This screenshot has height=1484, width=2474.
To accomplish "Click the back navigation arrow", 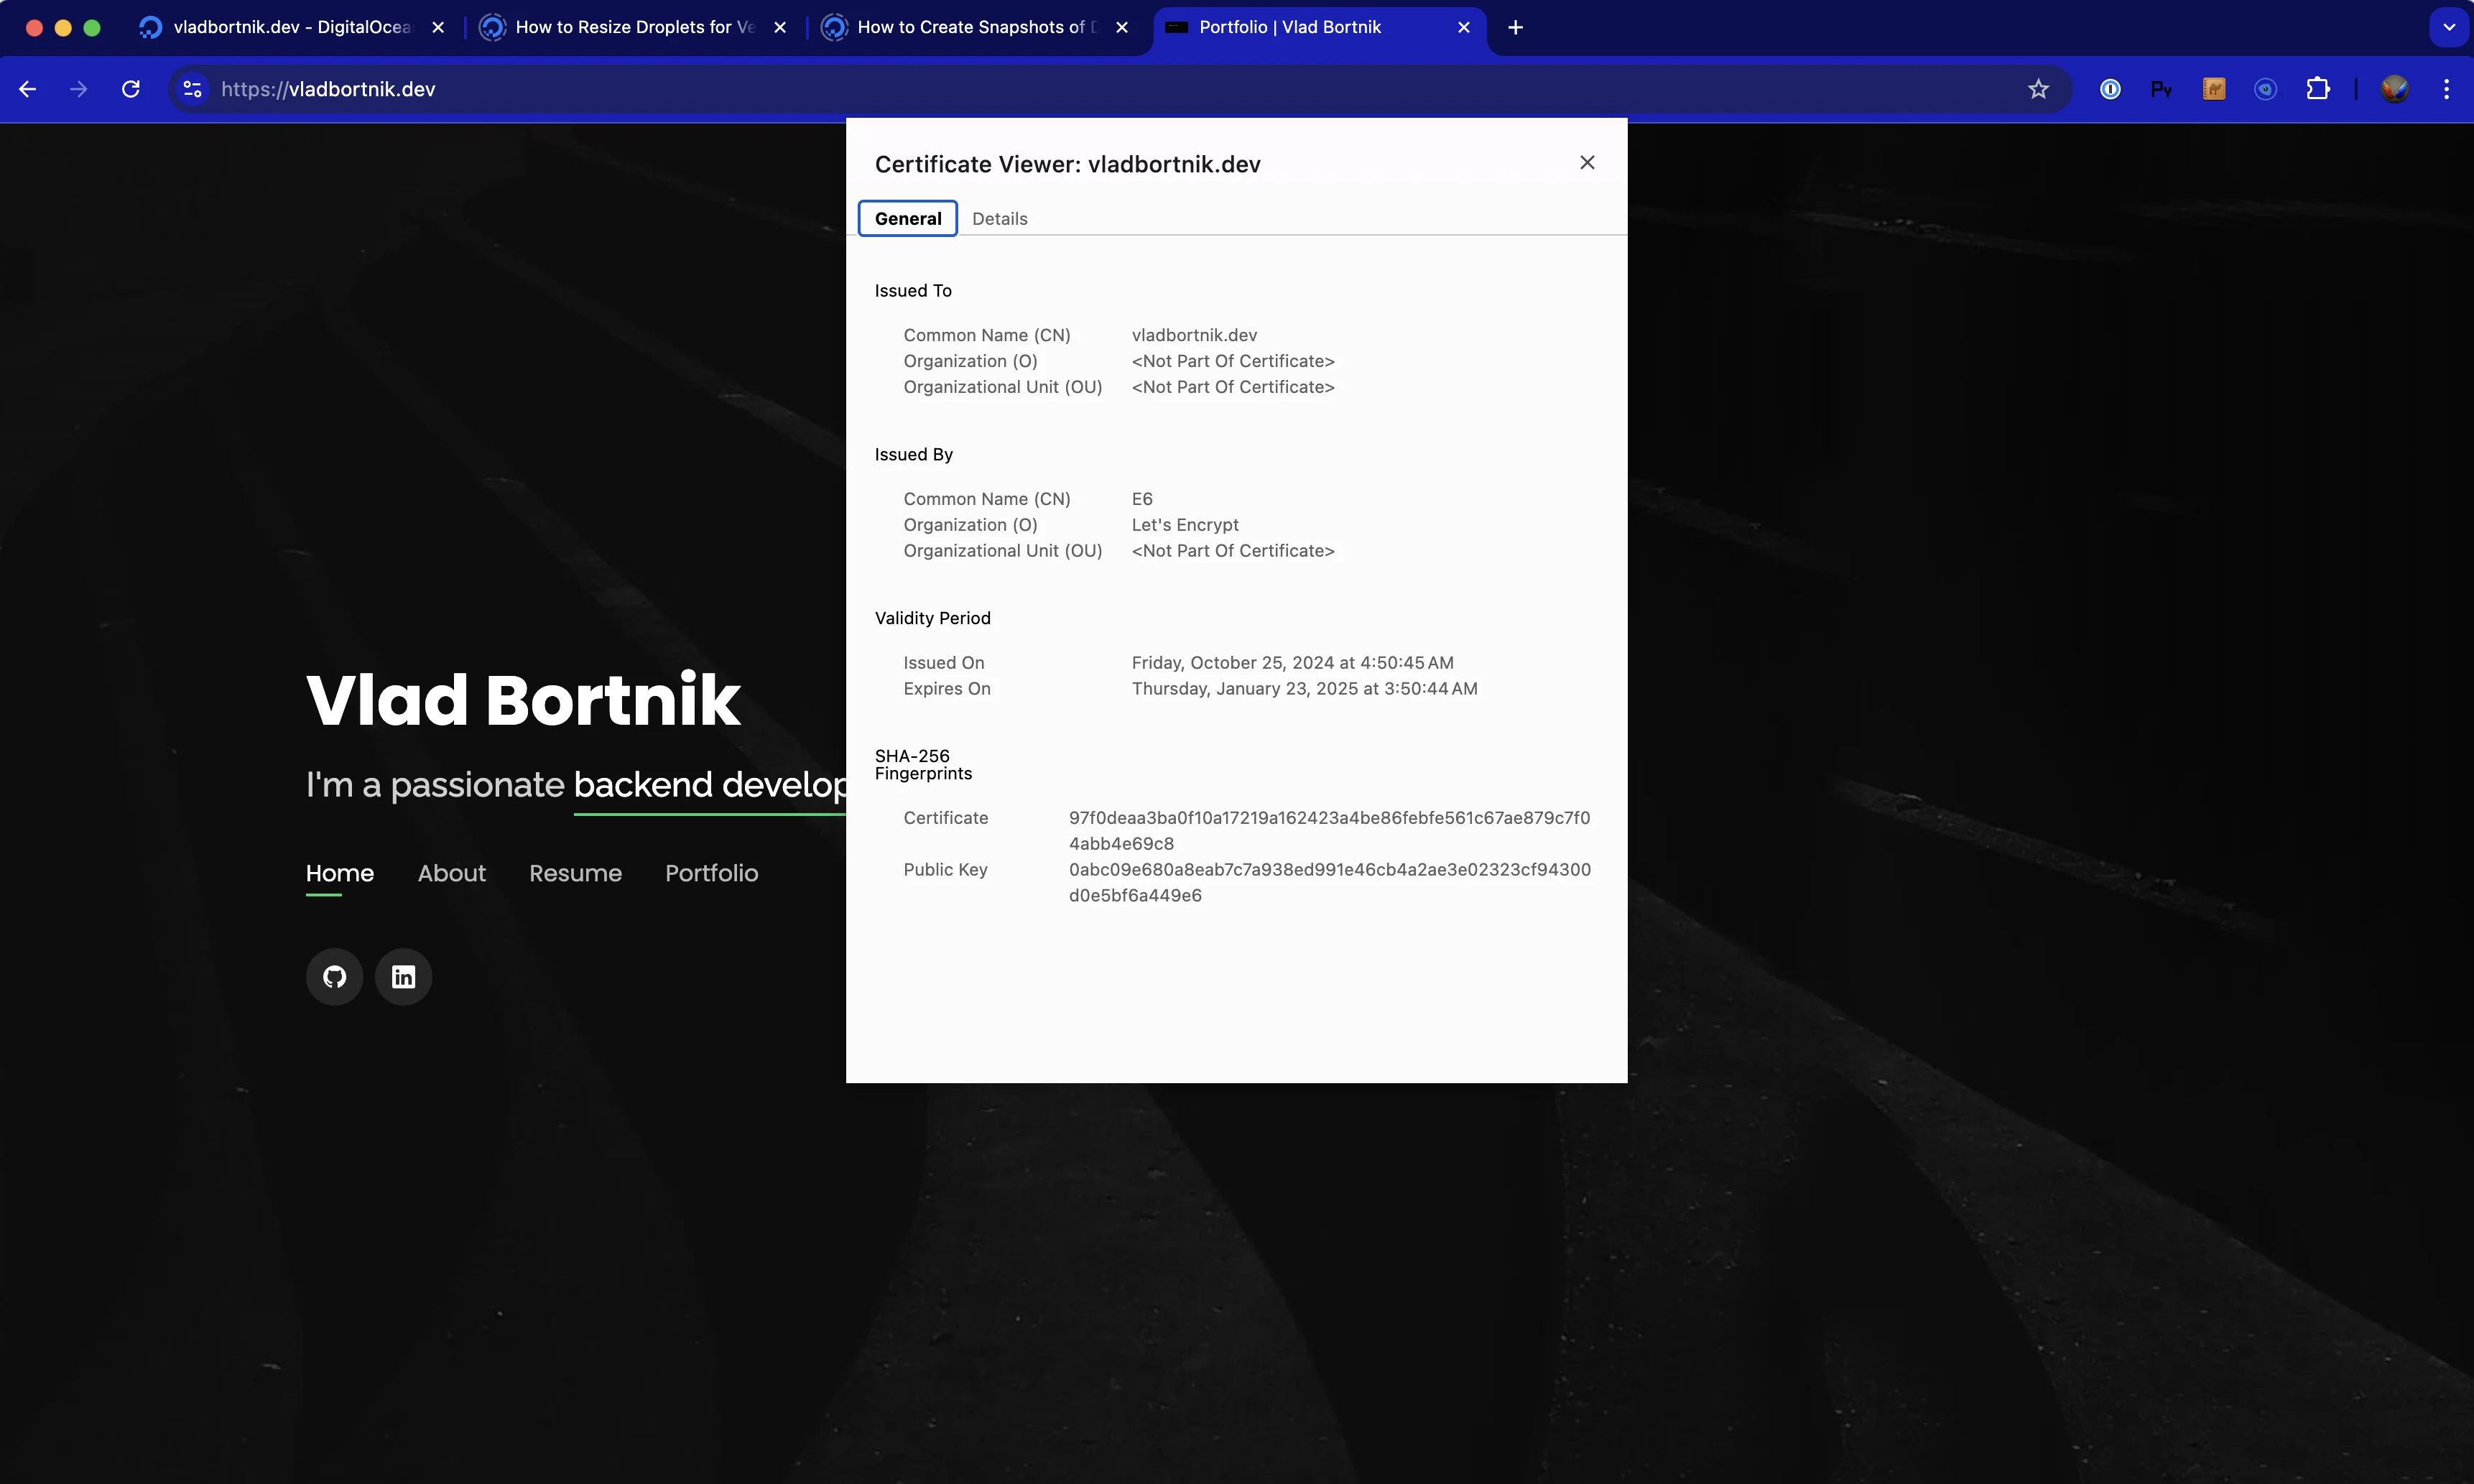I will 28,89.
